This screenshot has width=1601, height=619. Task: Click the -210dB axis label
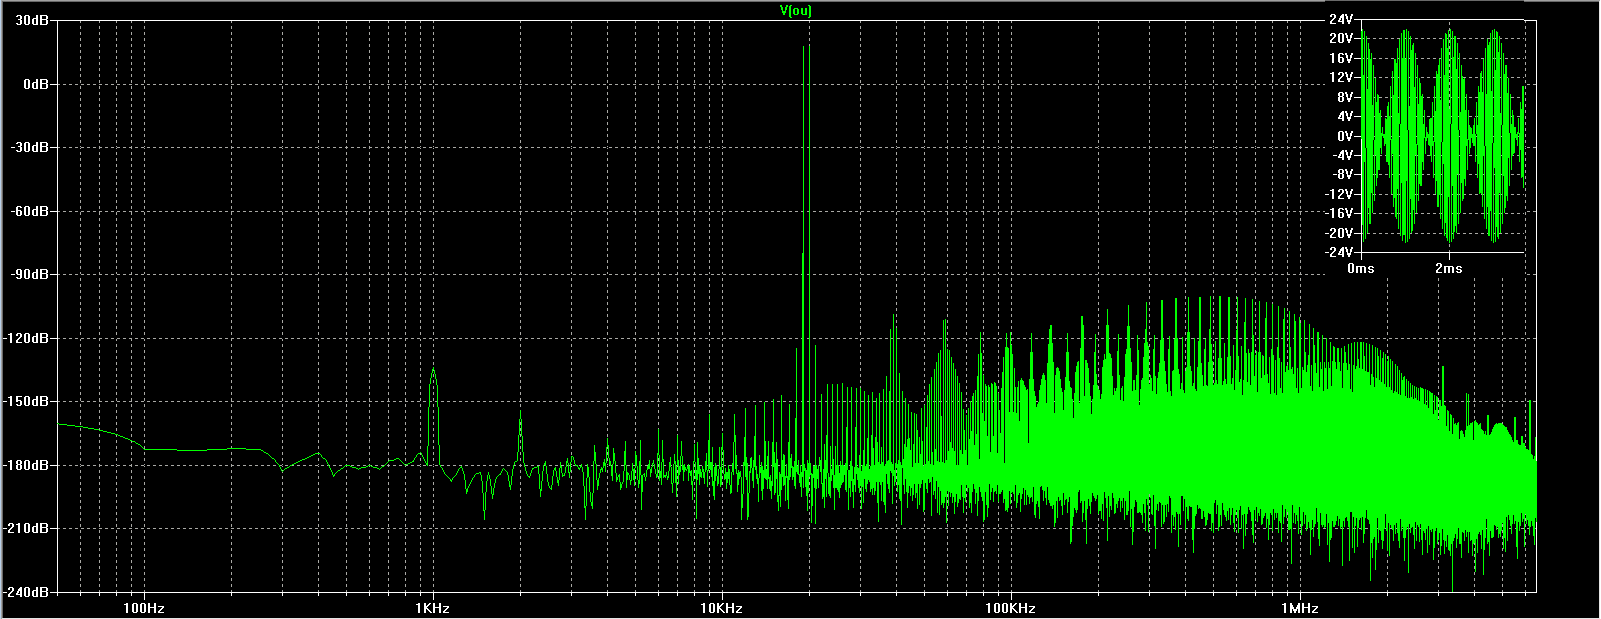pyautogui.click(x=27, y=529)
